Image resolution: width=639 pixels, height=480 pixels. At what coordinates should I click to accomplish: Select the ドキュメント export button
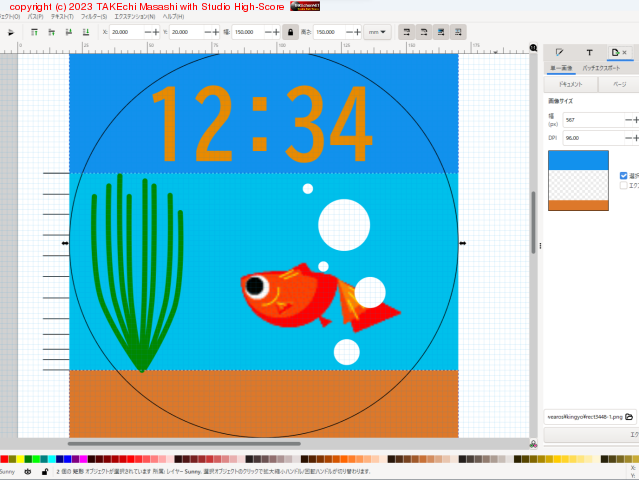pos(556,85)
